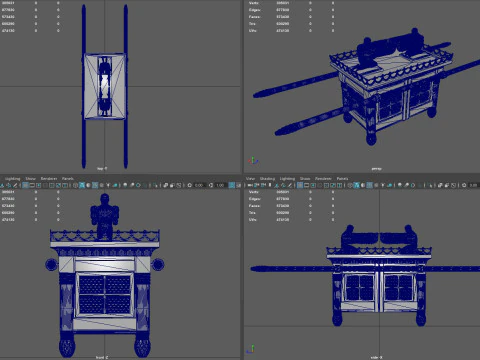The height and width of the screenshot is (360, 480).
Task: Click gamma value field showing 1.00
Action: [221, 185]
